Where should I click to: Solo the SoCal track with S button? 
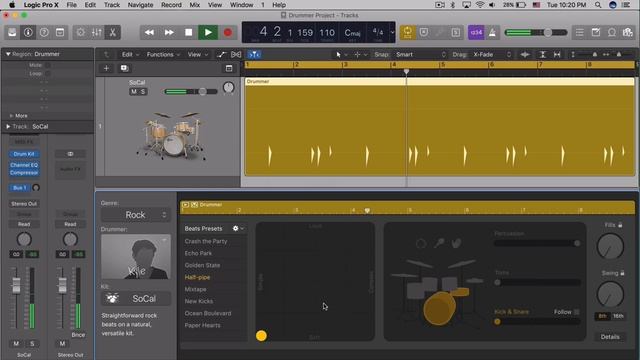[143, 91]
